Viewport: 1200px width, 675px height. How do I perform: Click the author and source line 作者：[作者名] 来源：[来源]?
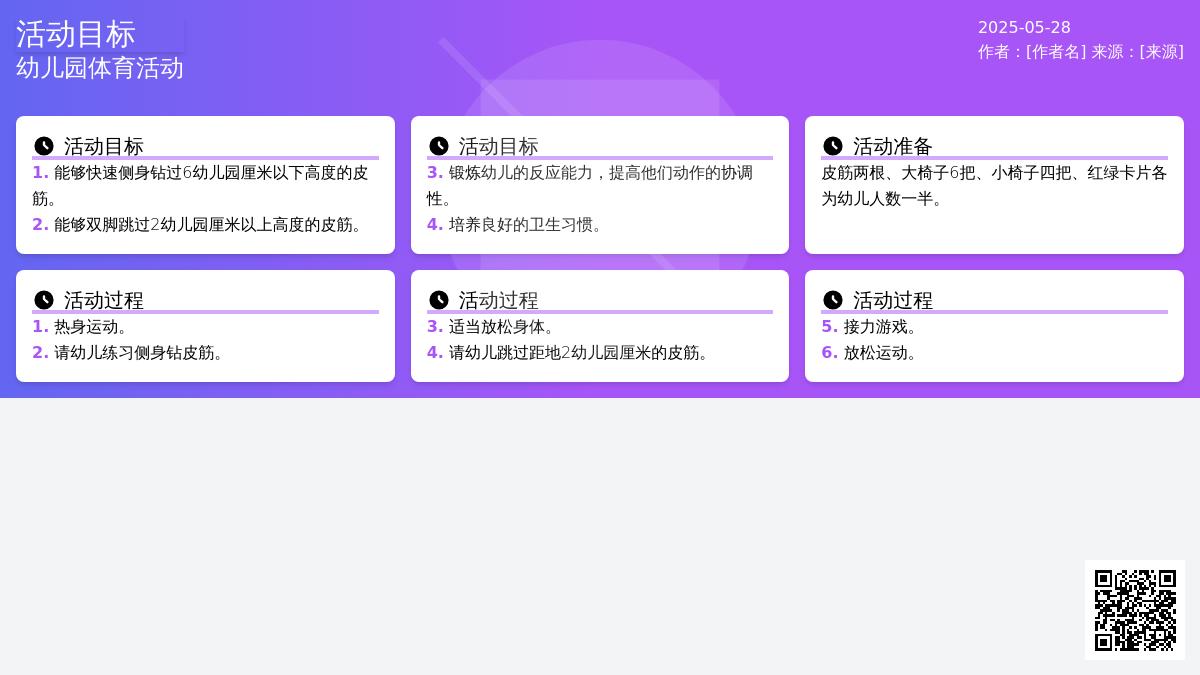point(1081,52)
